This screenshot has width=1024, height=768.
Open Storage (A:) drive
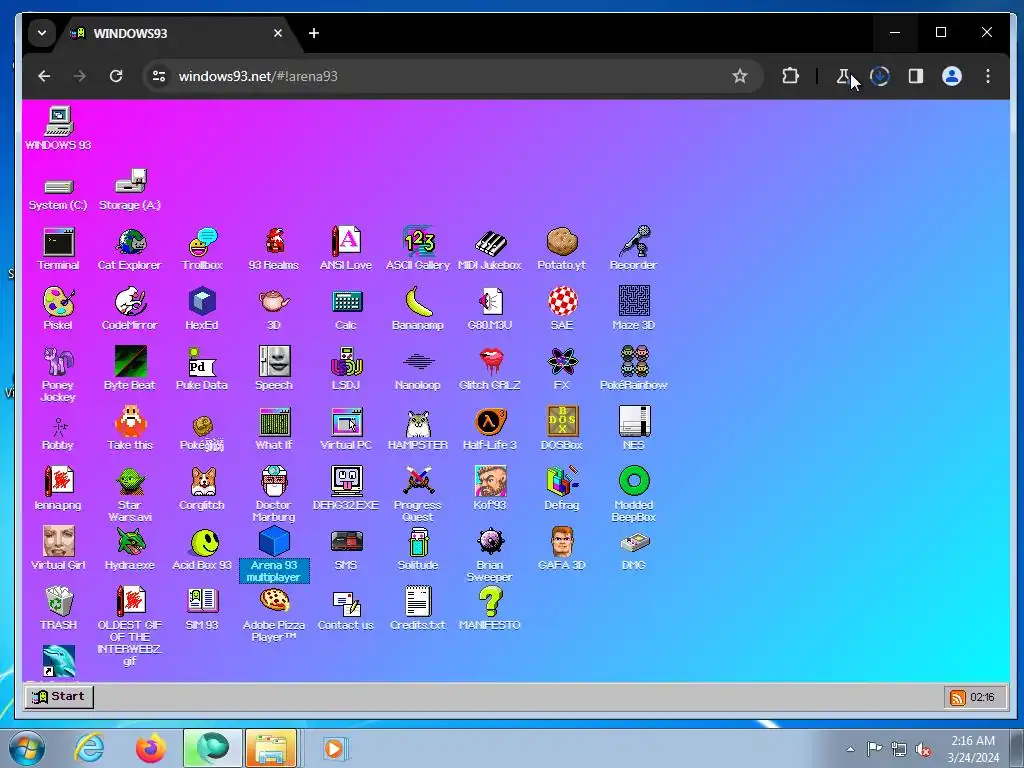(x=129, y=189)
